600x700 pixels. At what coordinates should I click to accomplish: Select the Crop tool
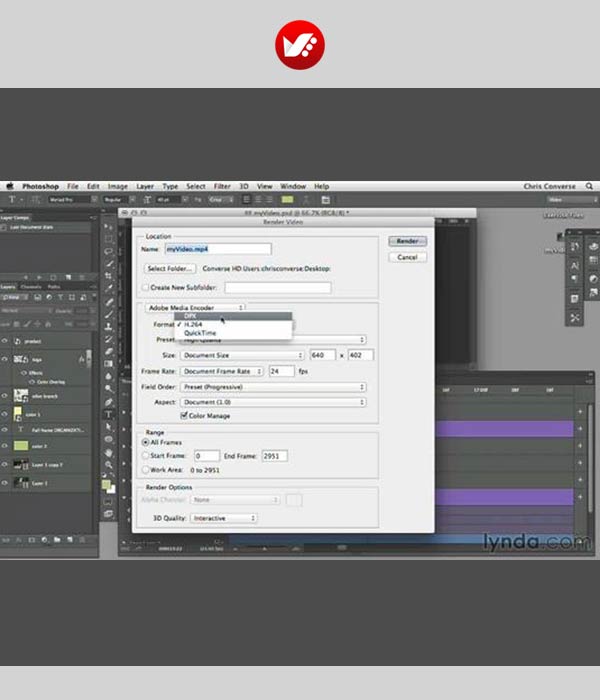(108, 276)
